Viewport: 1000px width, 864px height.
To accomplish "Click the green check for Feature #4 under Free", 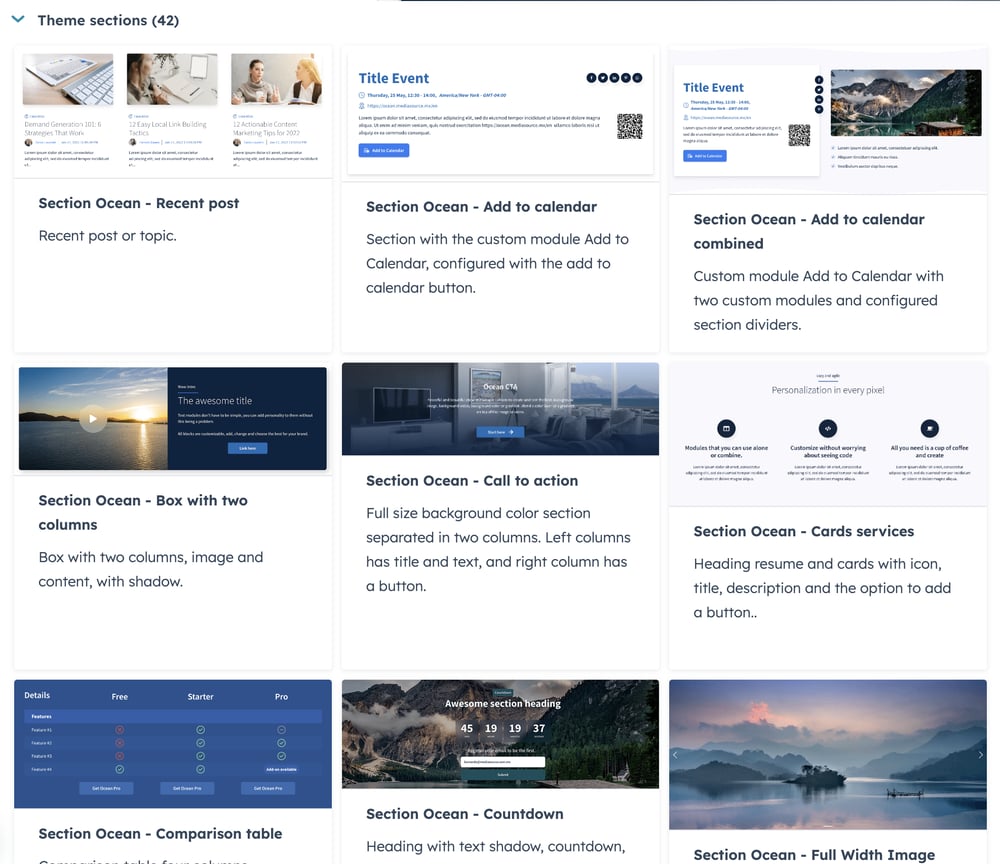I will [119, 769].
